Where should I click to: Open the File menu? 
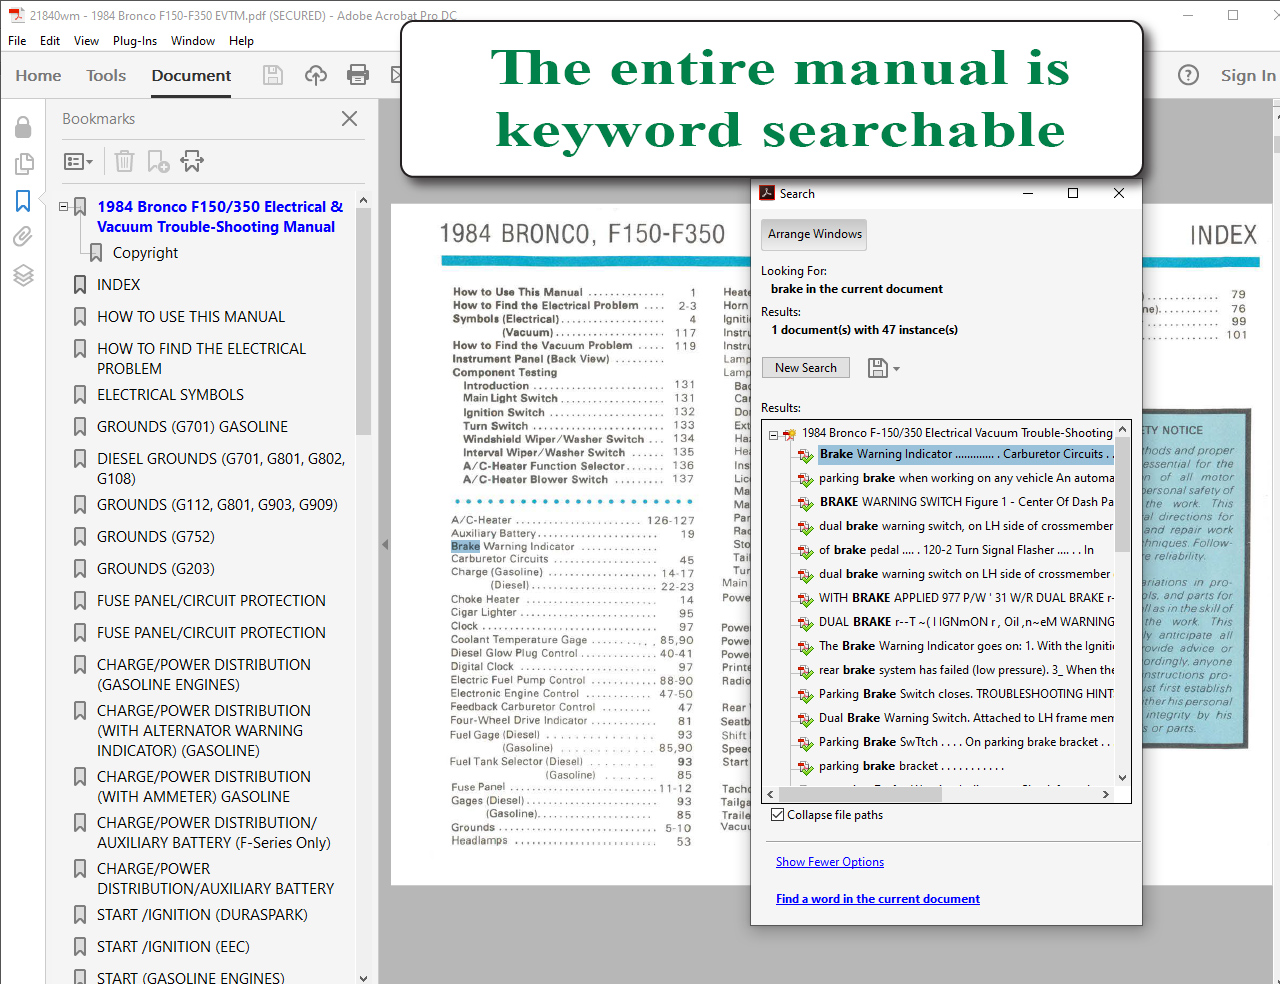point(17,41)
